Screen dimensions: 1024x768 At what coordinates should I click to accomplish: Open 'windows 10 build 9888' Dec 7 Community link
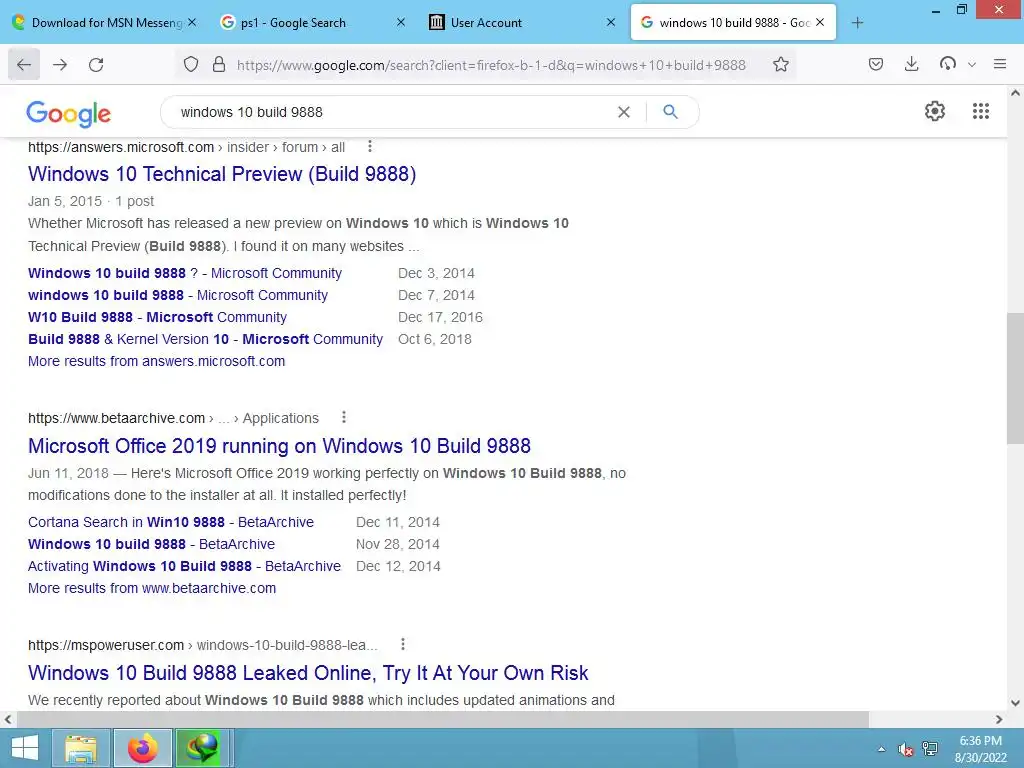pos(178,295)
